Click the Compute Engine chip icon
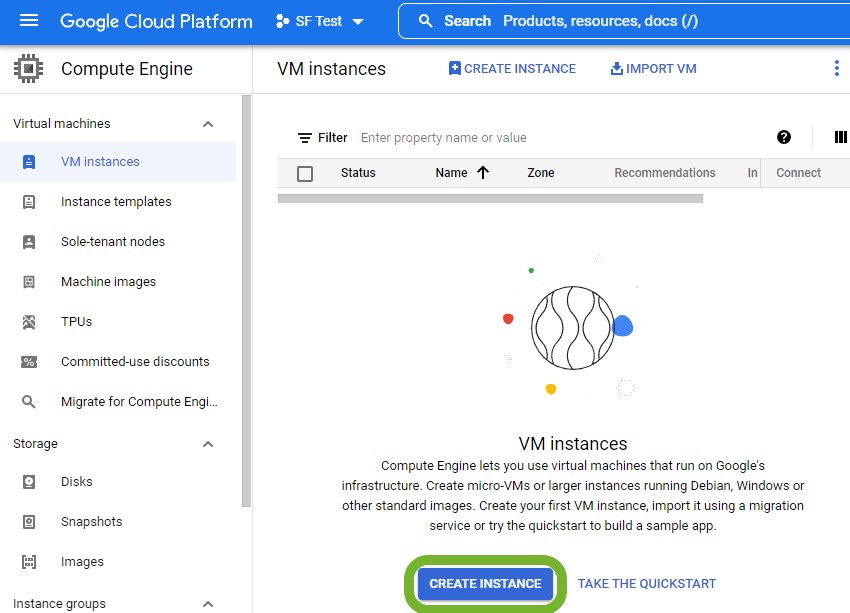 pyautogui.click(x=29, y=69)
